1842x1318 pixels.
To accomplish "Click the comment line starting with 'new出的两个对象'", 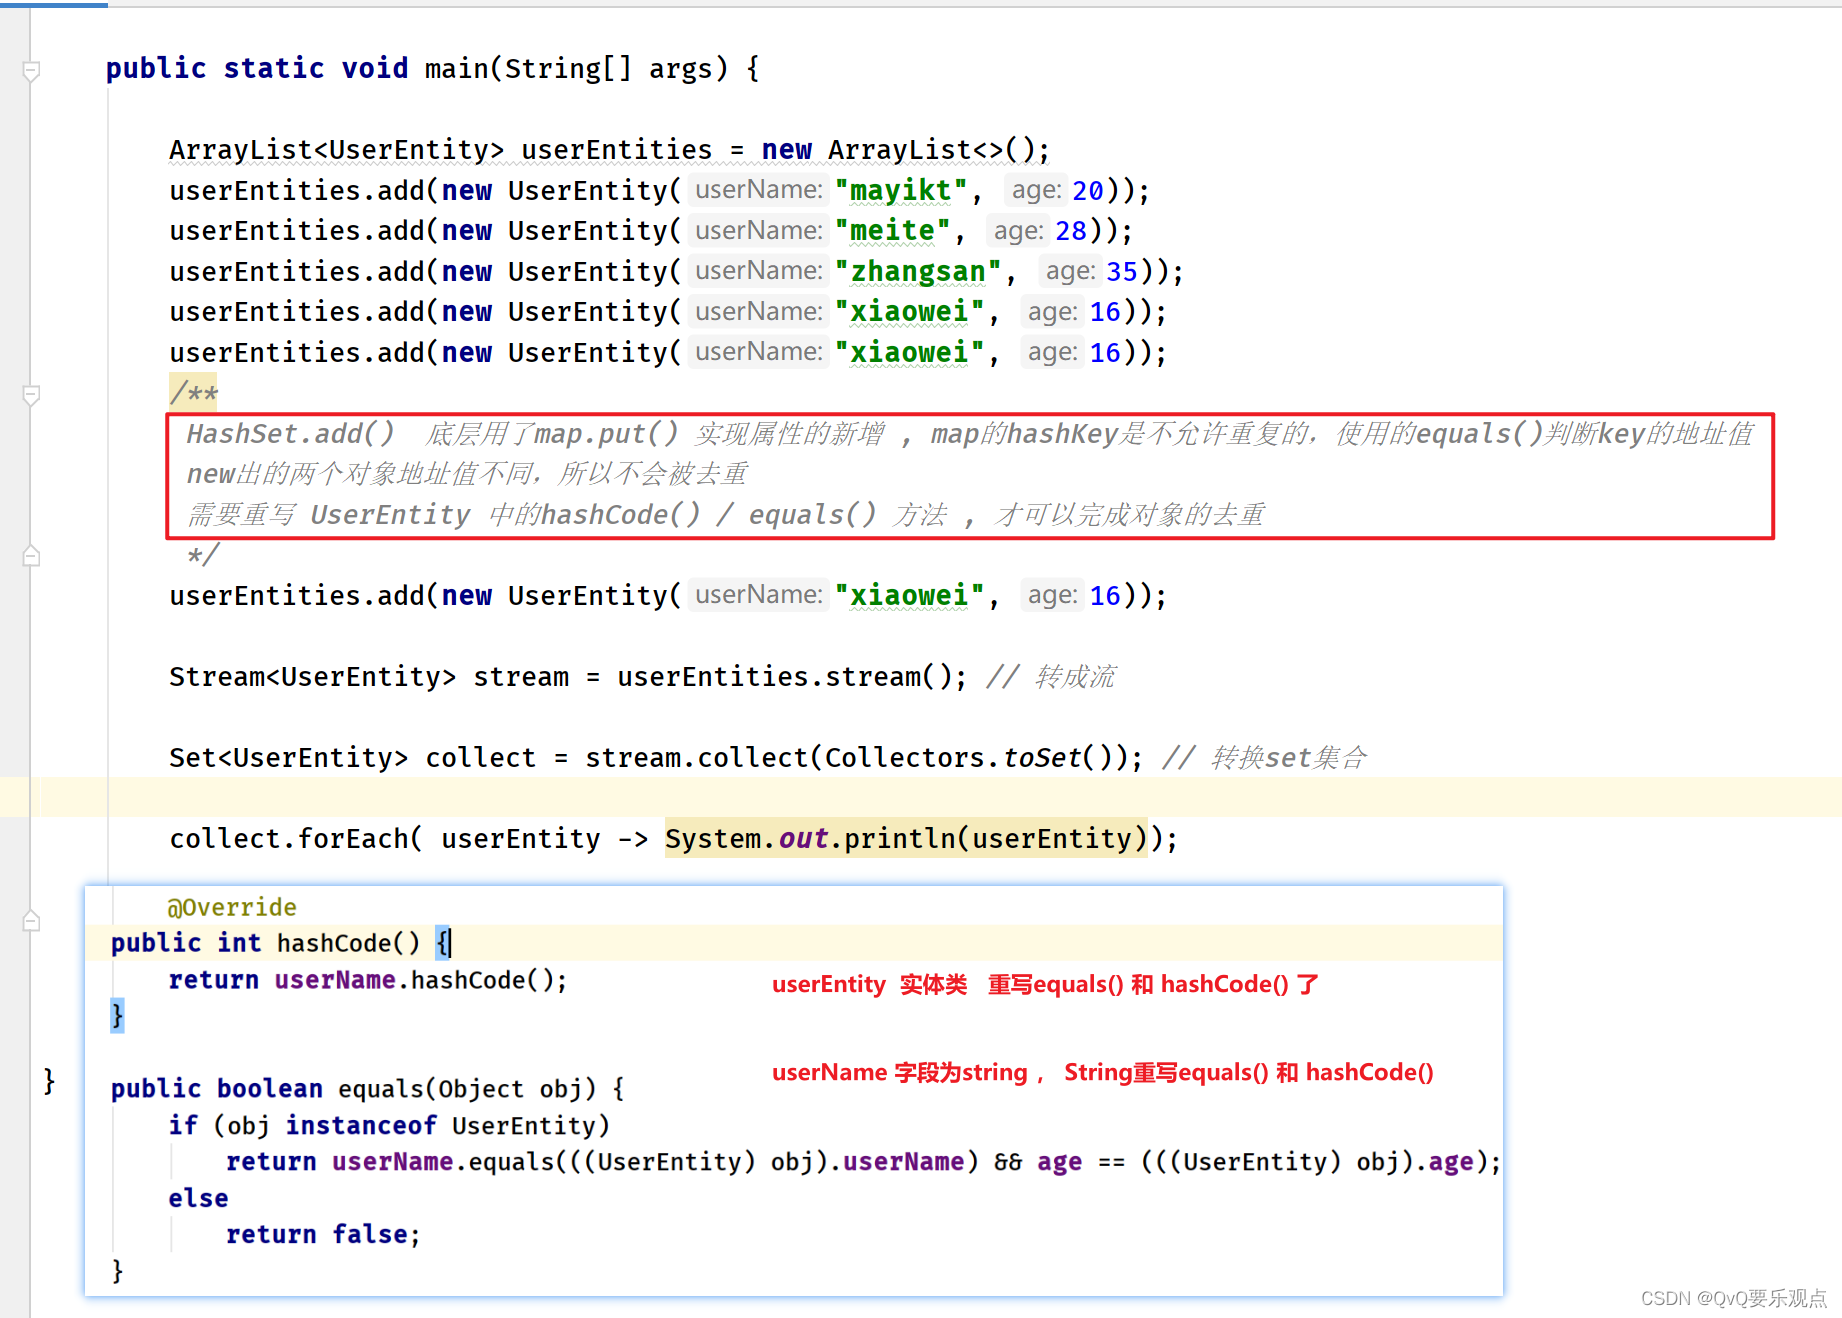I will 467,474.
